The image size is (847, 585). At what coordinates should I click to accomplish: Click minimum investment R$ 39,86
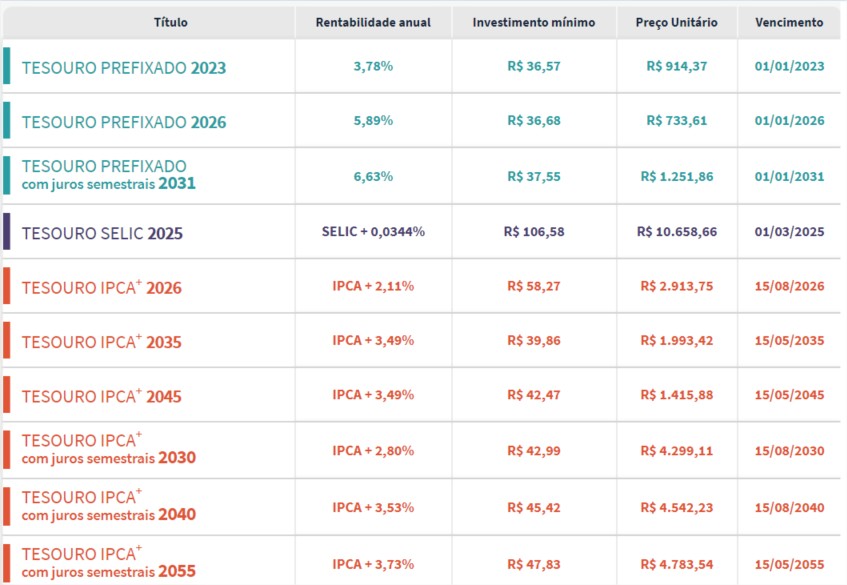point(534,340)
